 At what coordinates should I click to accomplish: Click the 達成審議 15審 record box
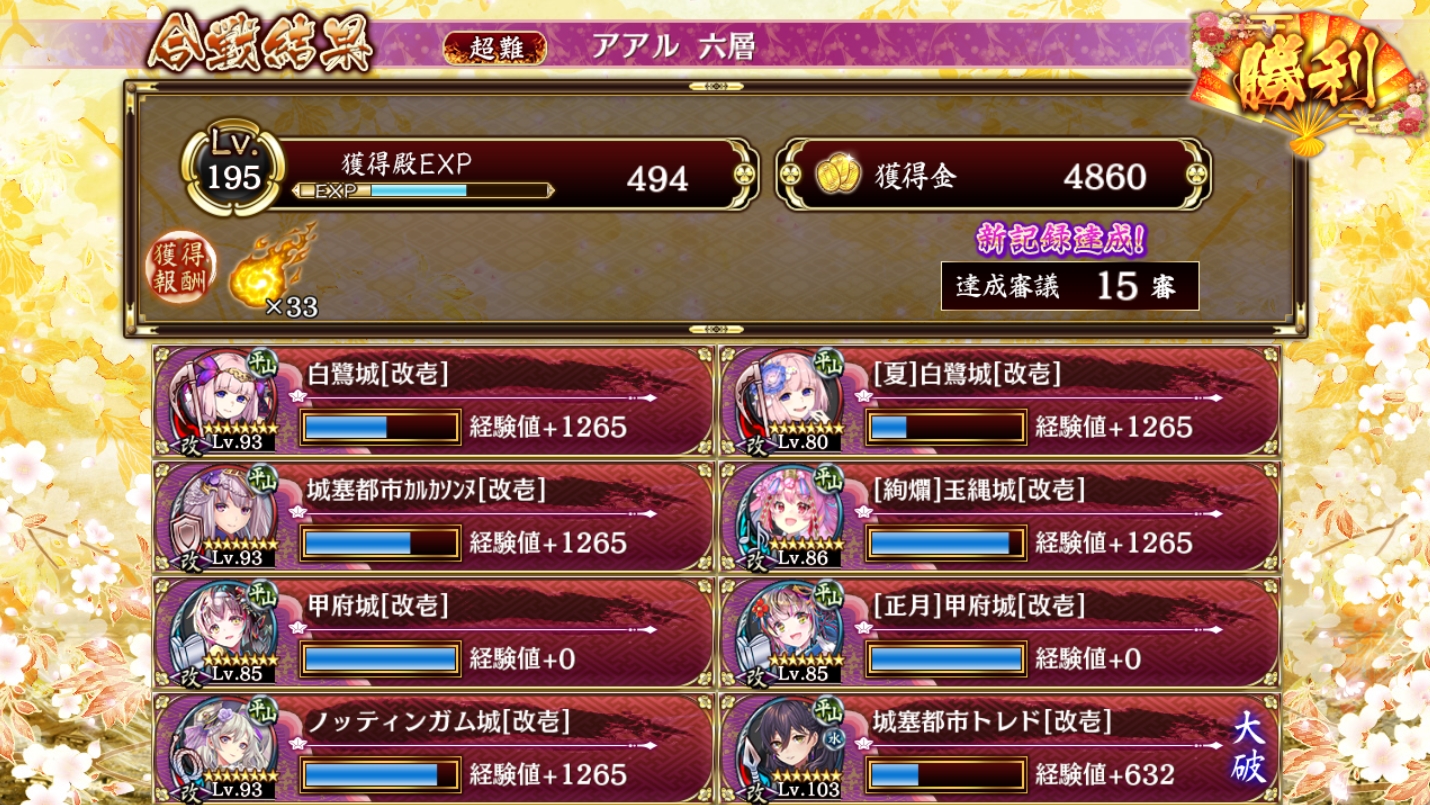pyautogui.click(x=1070, y=286)
